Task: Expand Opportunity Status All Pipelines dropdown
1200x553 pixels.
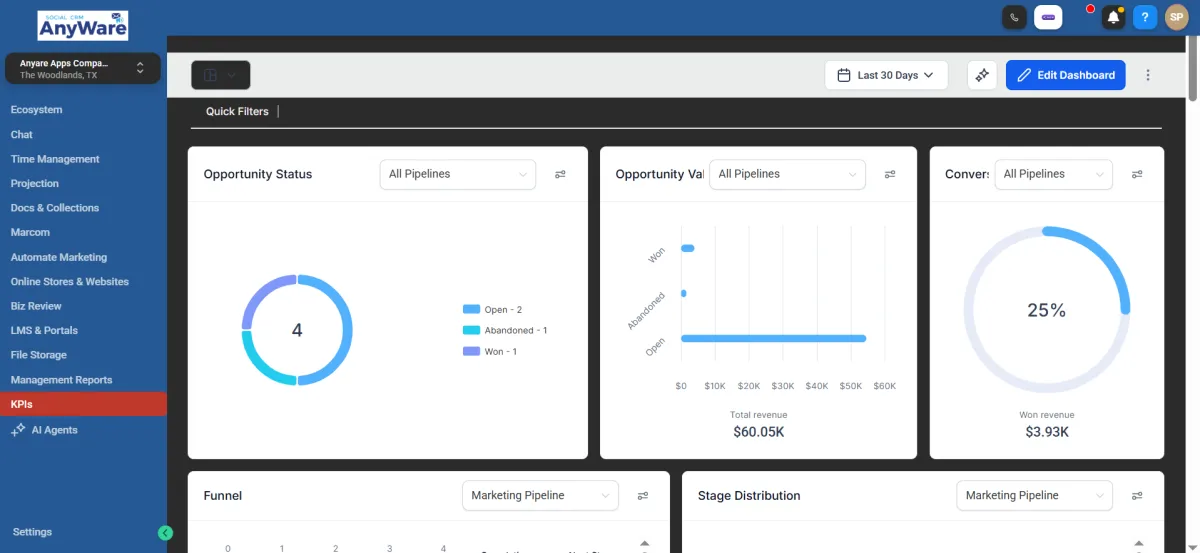Action: (x=458, y=174)
